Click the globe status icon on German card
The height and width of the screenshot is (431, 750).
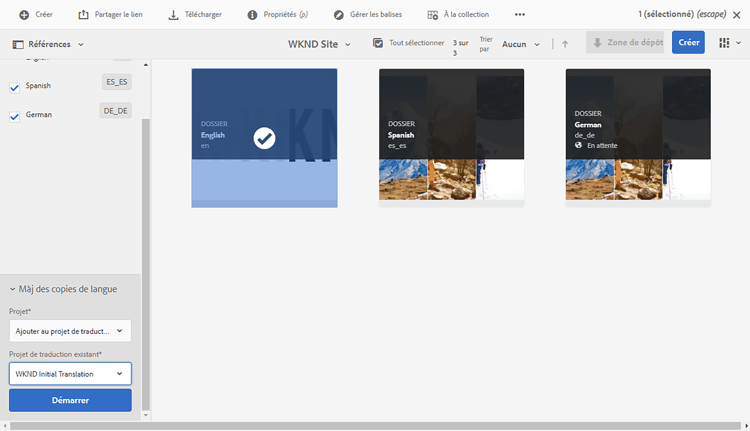click(x=578, y=145)
